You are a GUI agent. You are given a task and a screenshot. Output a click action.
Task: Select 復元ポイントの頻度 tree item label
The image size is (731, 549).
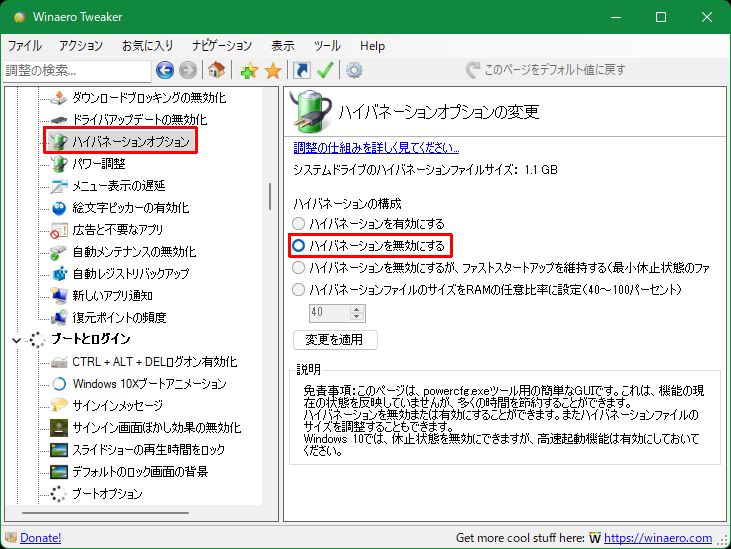(x=119, y=317)
